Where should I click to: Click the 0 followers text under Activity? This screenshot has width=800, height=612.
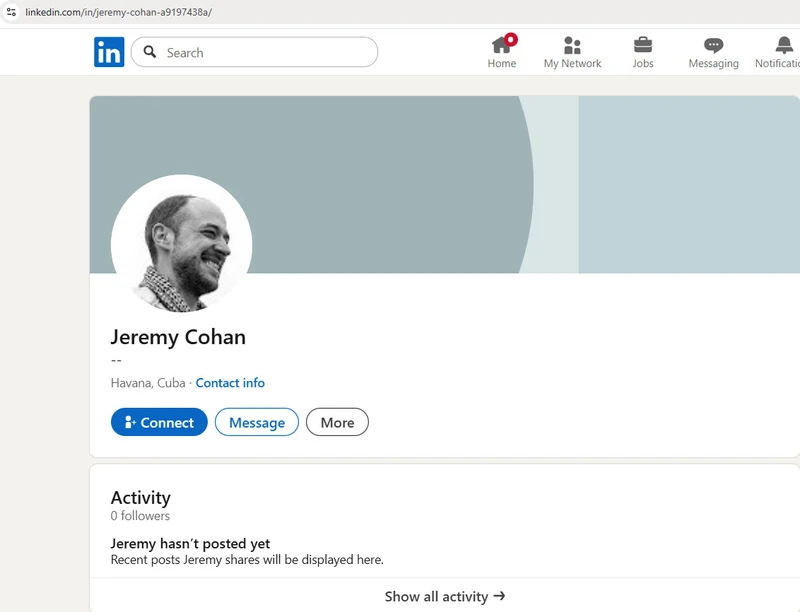140,516
